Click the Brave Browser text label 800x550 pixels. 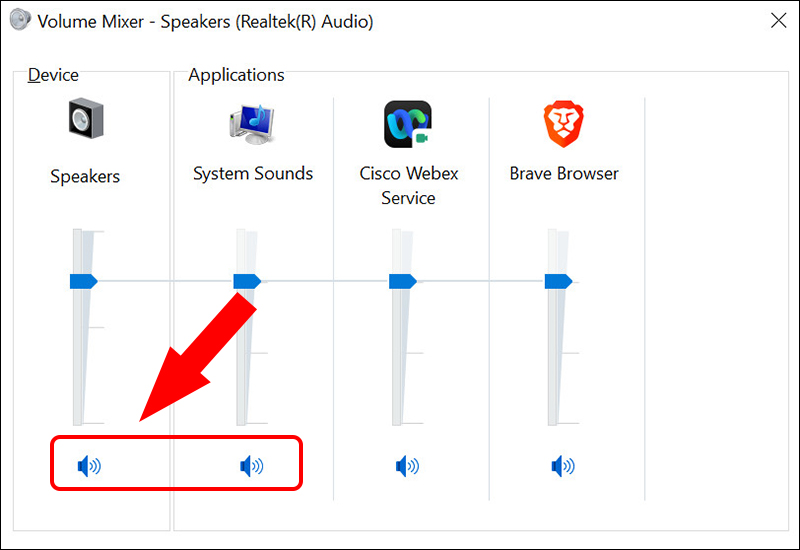tap(564, 173)
